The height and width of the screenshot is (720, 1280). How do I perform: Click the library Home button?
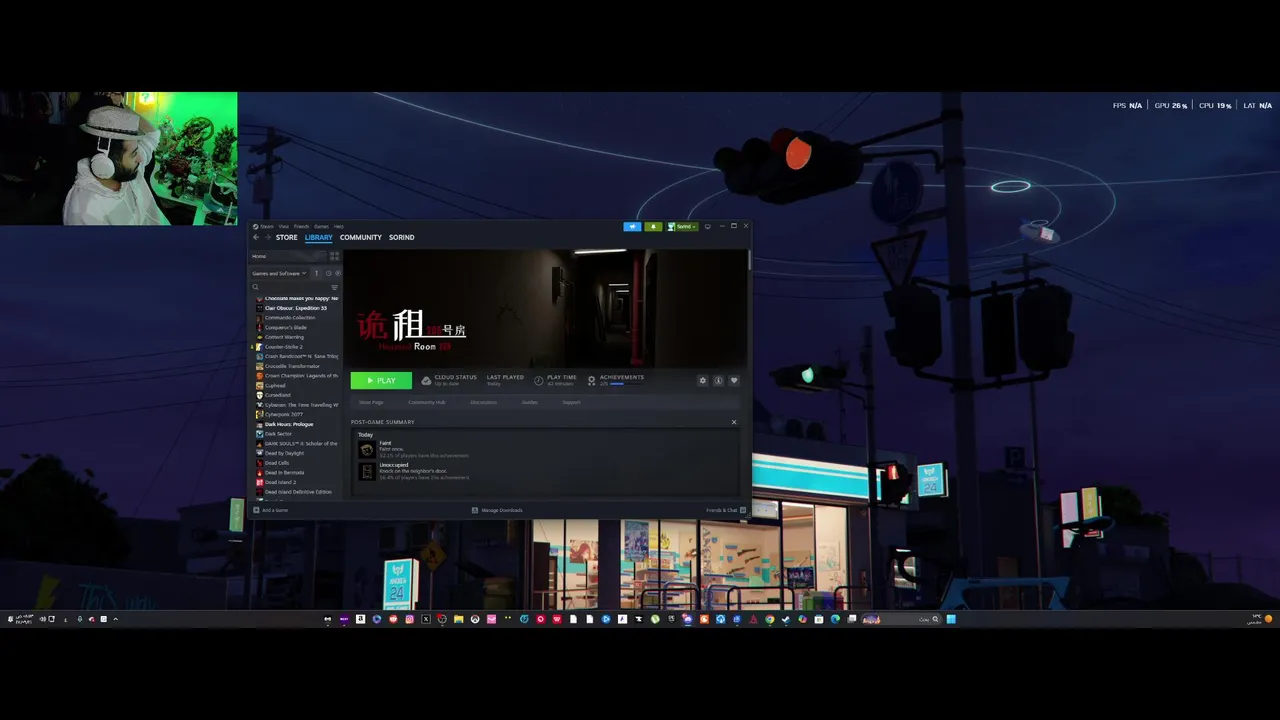290,256
